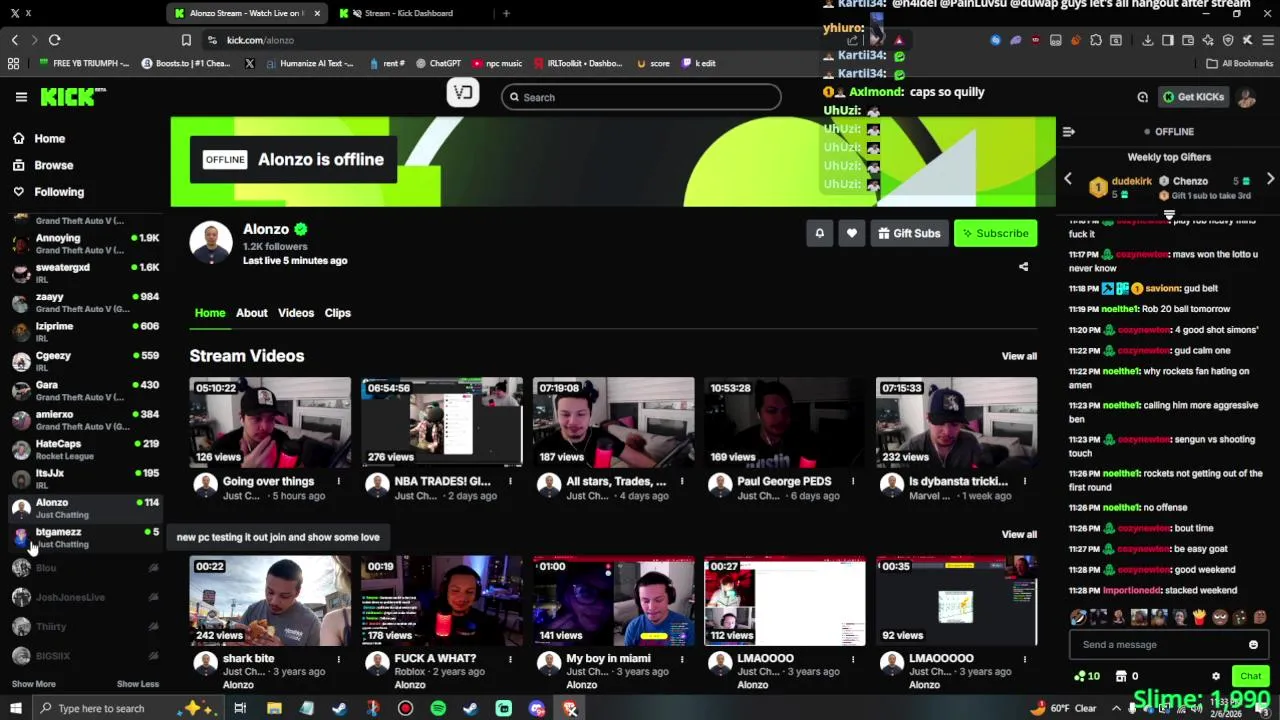Open the user profile avatar menu

[x=1246, y=97]
